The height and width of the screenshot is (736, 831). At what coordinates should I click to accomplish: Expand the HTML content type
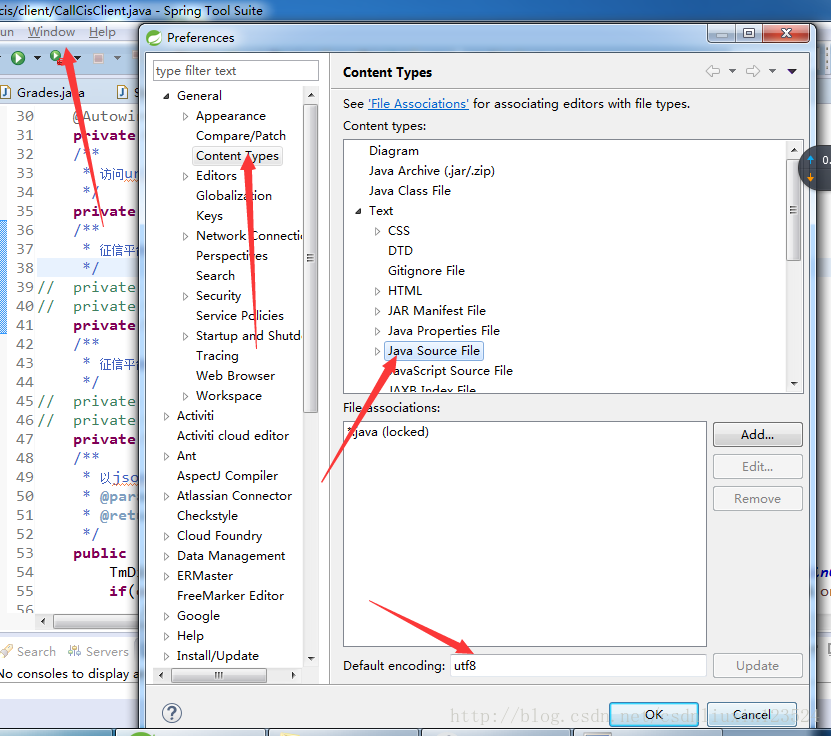tap(377, 291)
